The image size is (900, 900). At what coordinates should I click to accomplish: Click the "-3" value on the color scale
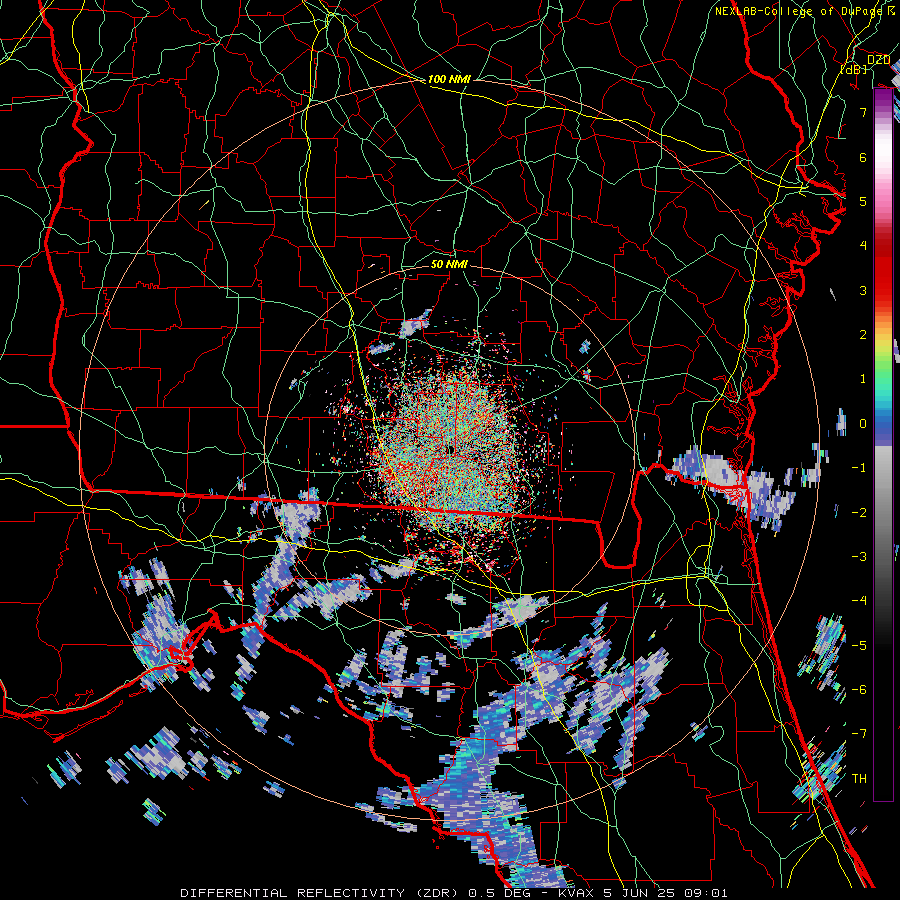859,557
